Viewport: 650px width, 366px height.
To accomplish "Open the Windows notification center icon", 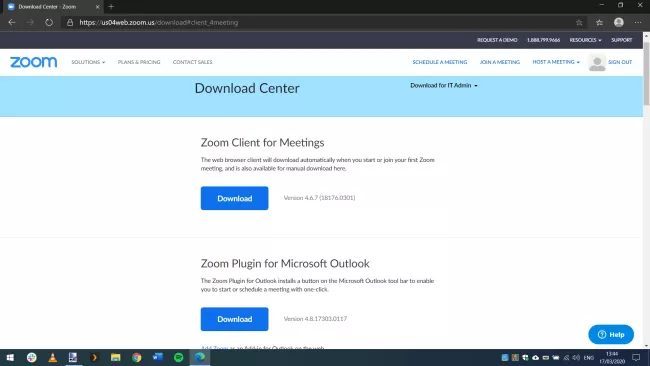I will click(x=636, y=357).
